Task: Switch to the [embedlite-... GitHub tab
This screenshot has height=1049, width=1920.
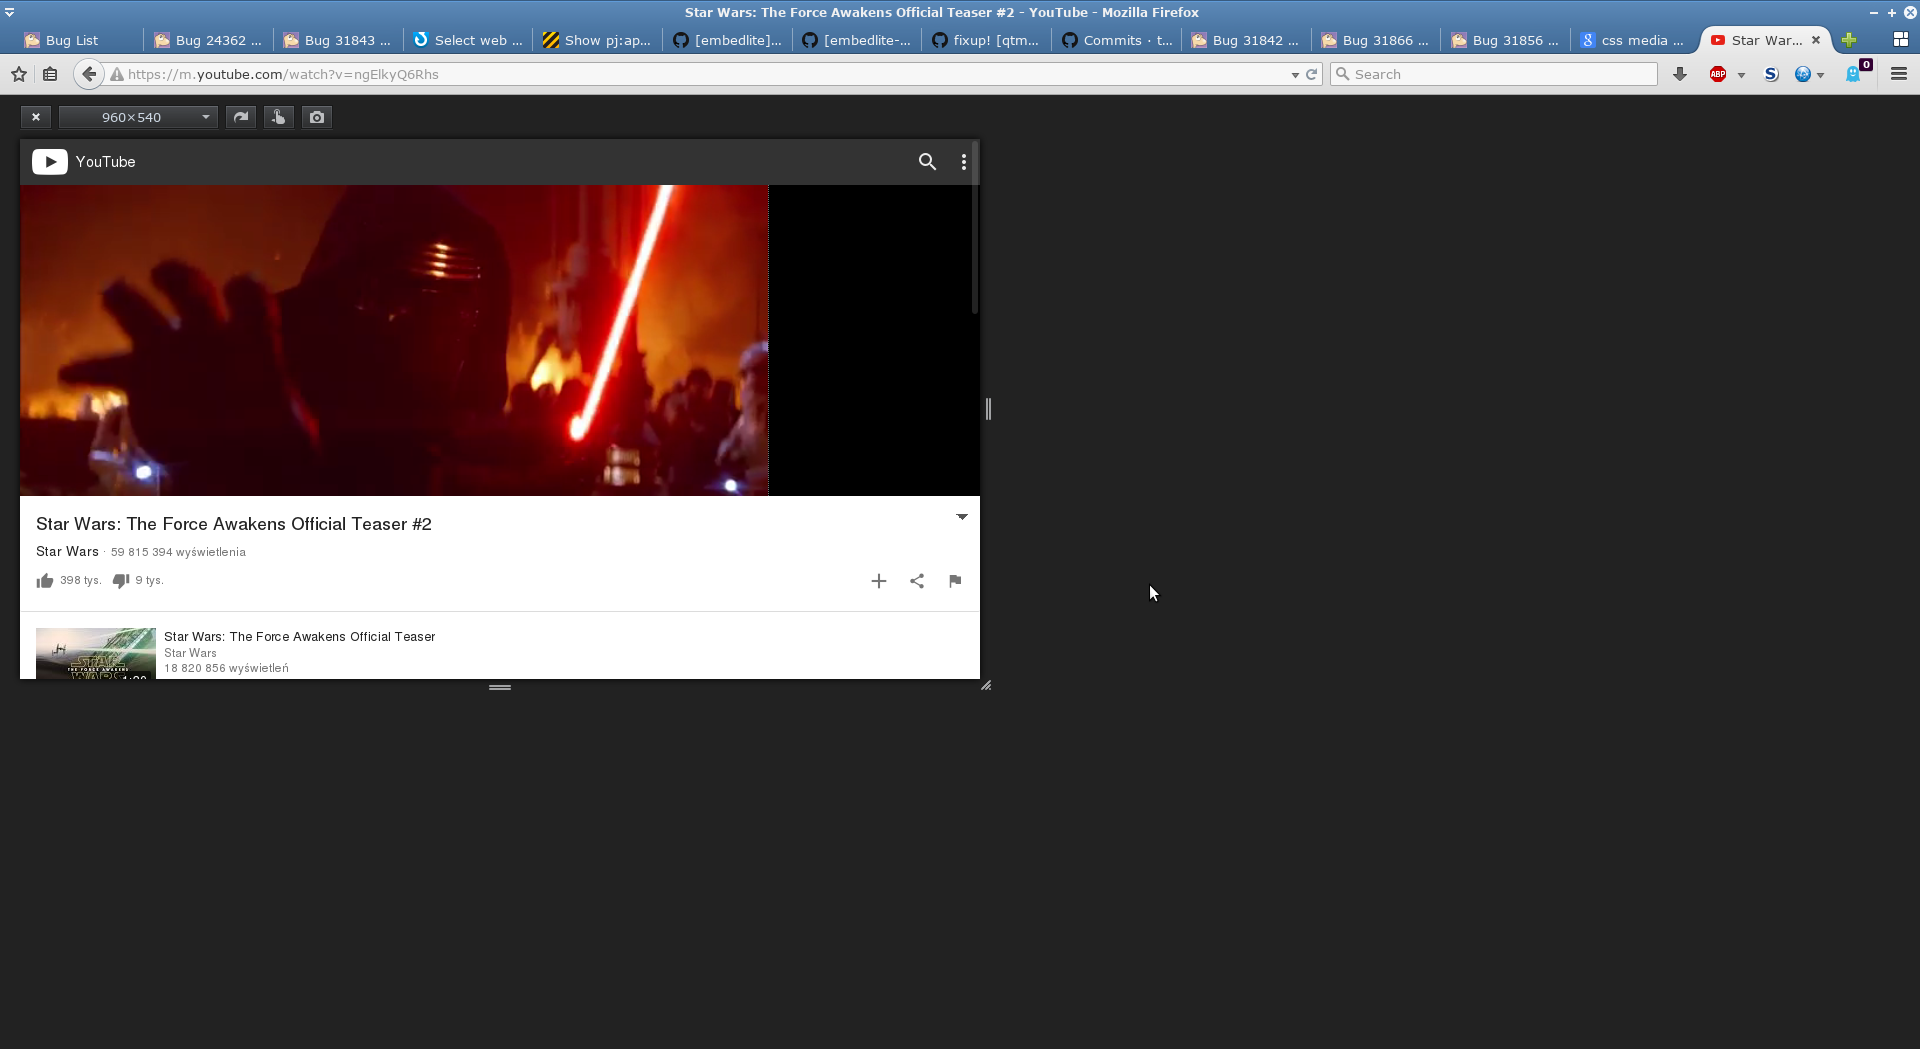Action: pos(856,40)
